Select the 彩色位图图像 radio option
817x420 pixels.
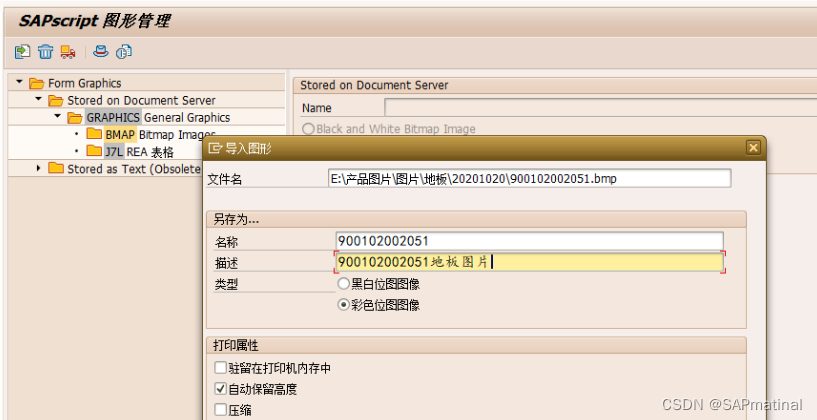343,305
